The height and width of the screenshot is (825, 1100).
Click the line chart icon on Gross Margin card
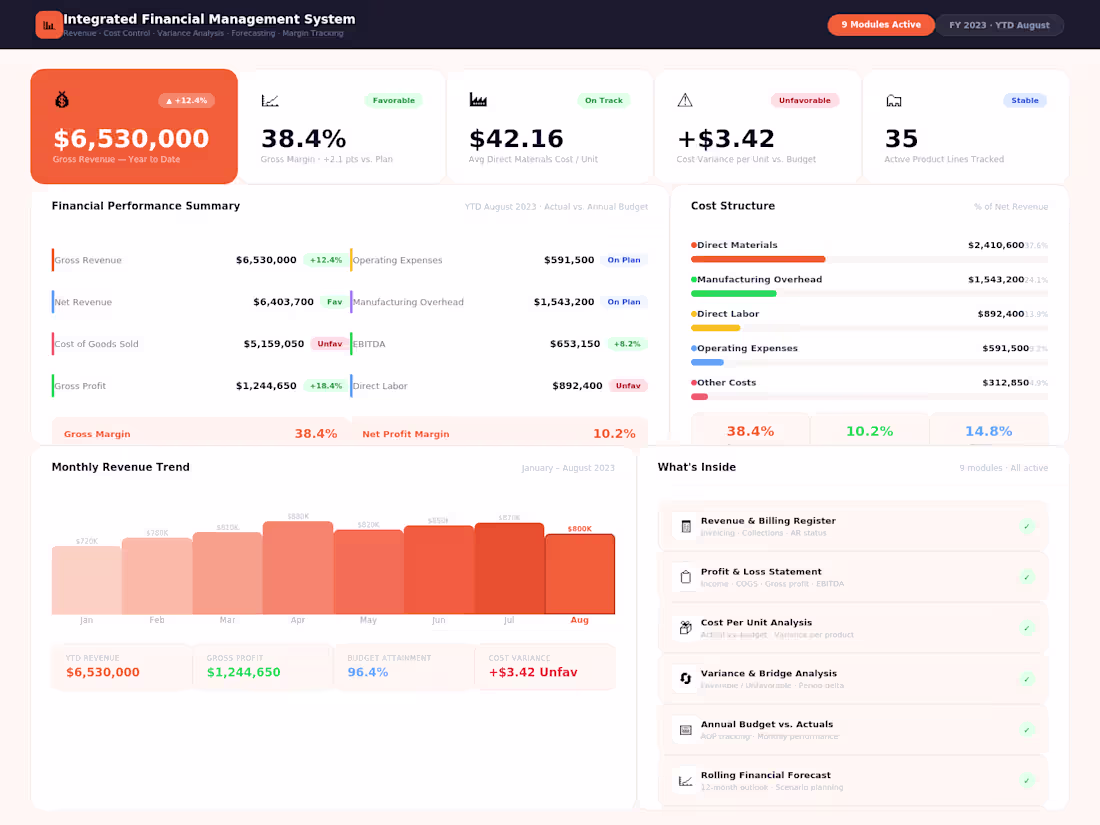270,100
